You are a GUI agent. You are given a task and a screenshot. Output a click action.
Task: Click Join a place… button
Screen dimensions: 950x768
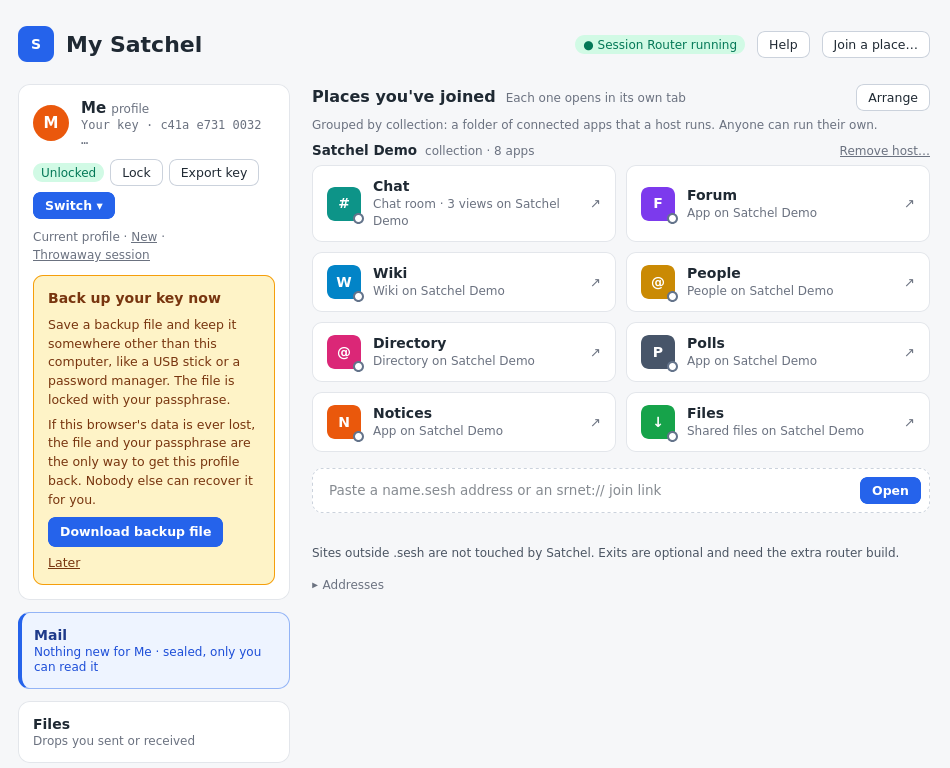tap(875, 45)
